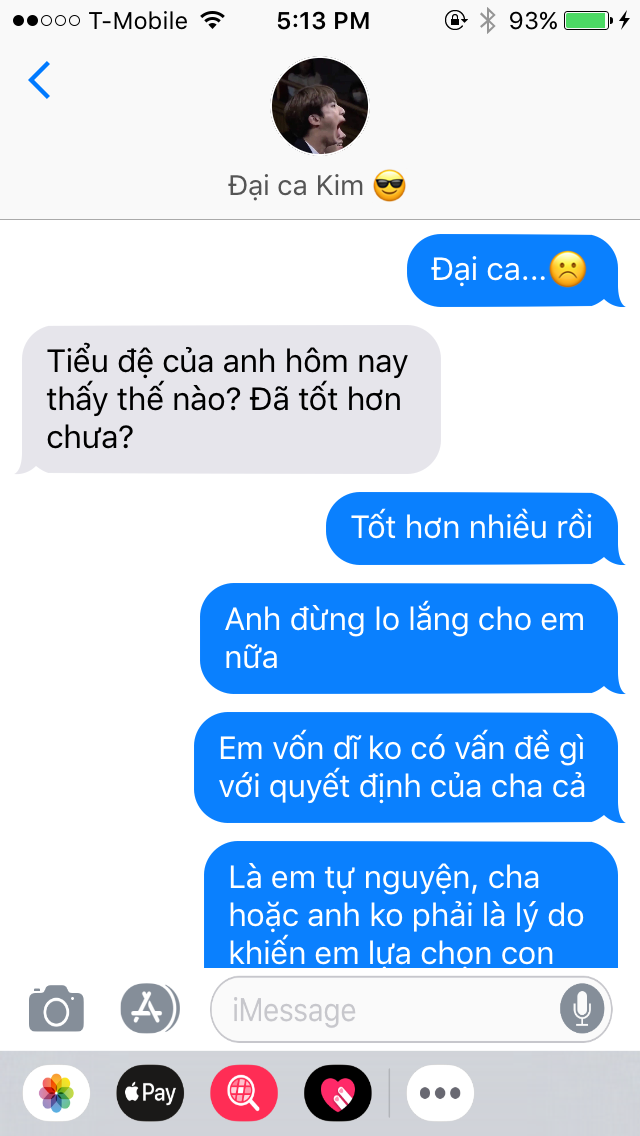This screenshot has width=640, height=1136.
Task: Open the heart Digital Touch app
Action: click(x=338, y=1093)
